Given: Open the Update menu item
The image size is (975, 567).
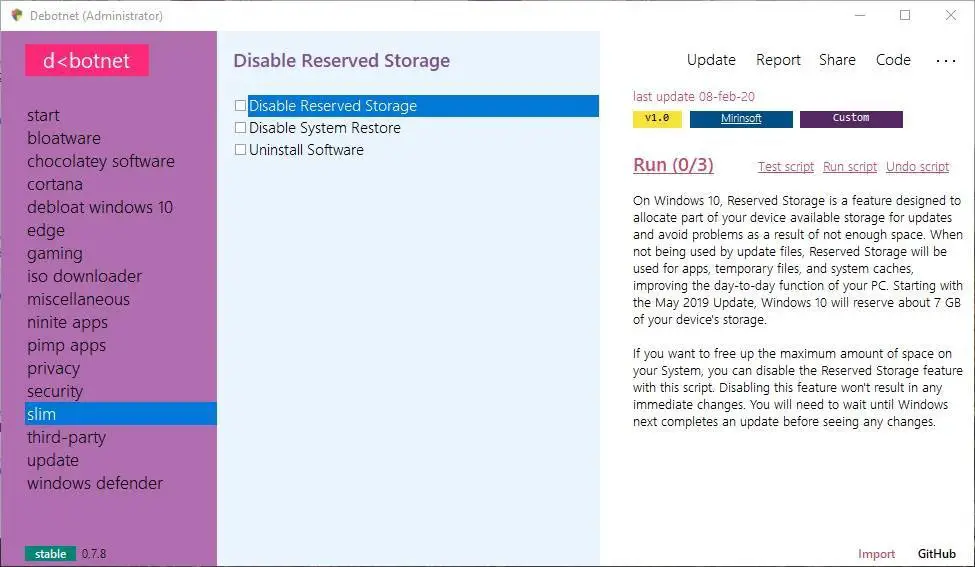Looking at the screenshot, I should pos(711,60).
